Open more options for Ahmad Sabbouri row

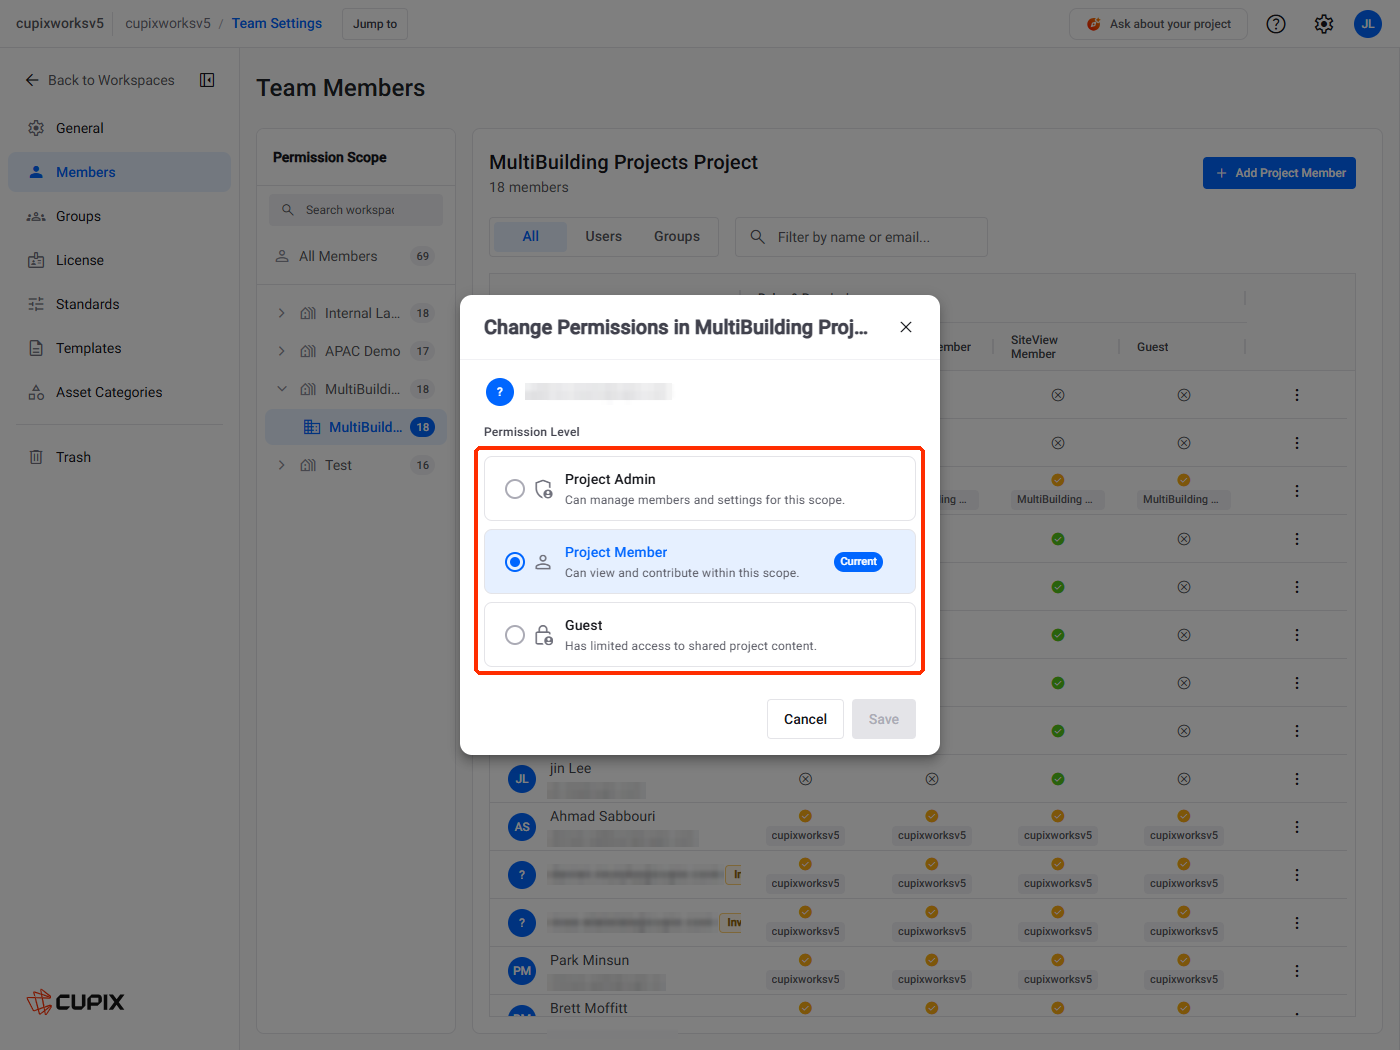[1297, 827]
